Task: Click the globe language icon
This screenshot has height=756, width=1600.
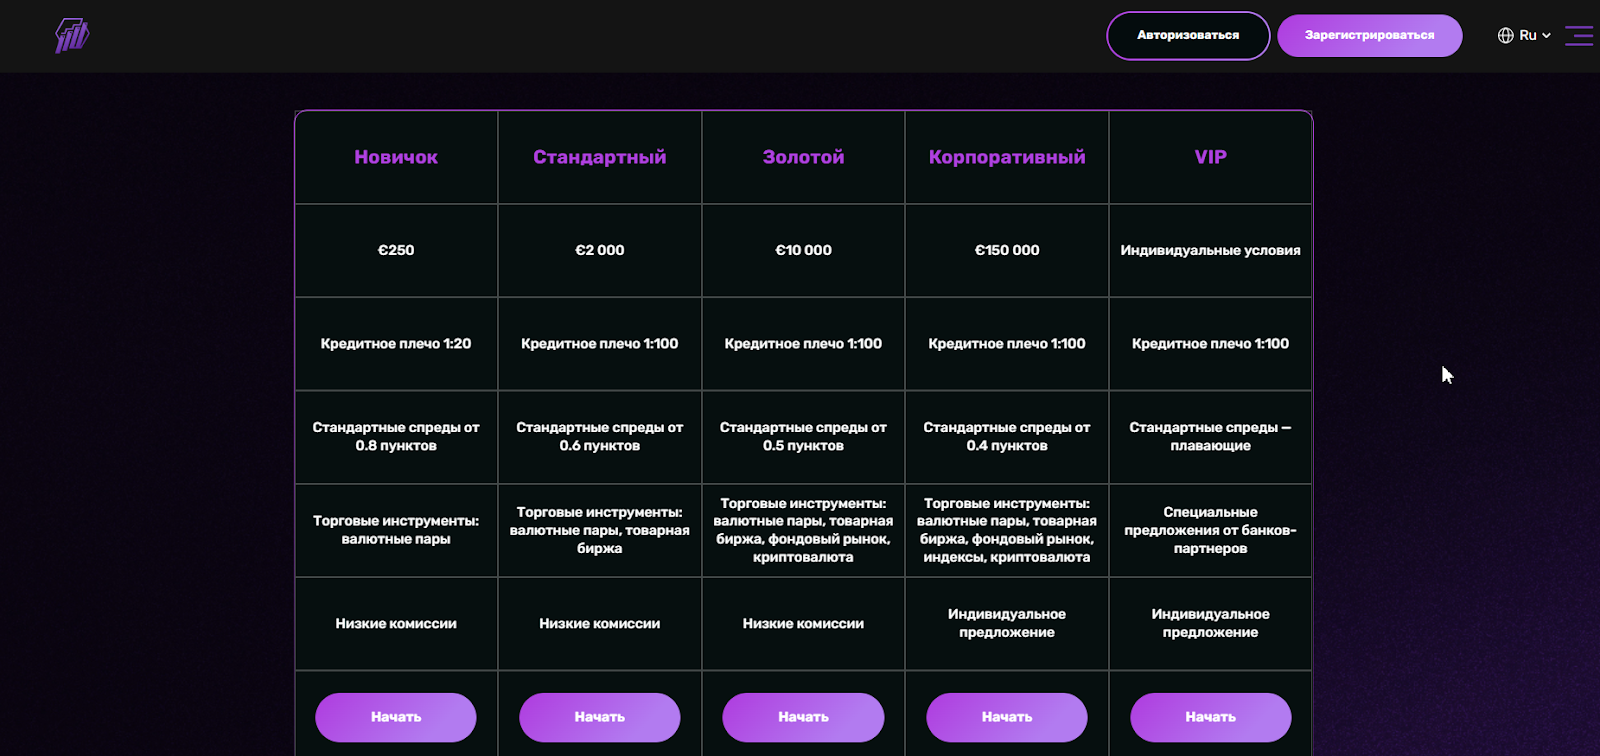Action: pos(1505,36)
